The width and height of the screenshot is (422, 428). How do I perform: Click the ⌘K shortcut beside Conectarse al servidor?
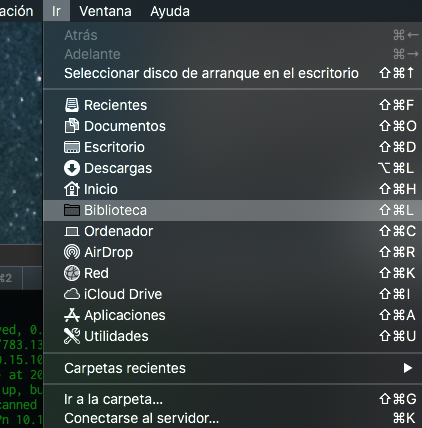[404, 418]
